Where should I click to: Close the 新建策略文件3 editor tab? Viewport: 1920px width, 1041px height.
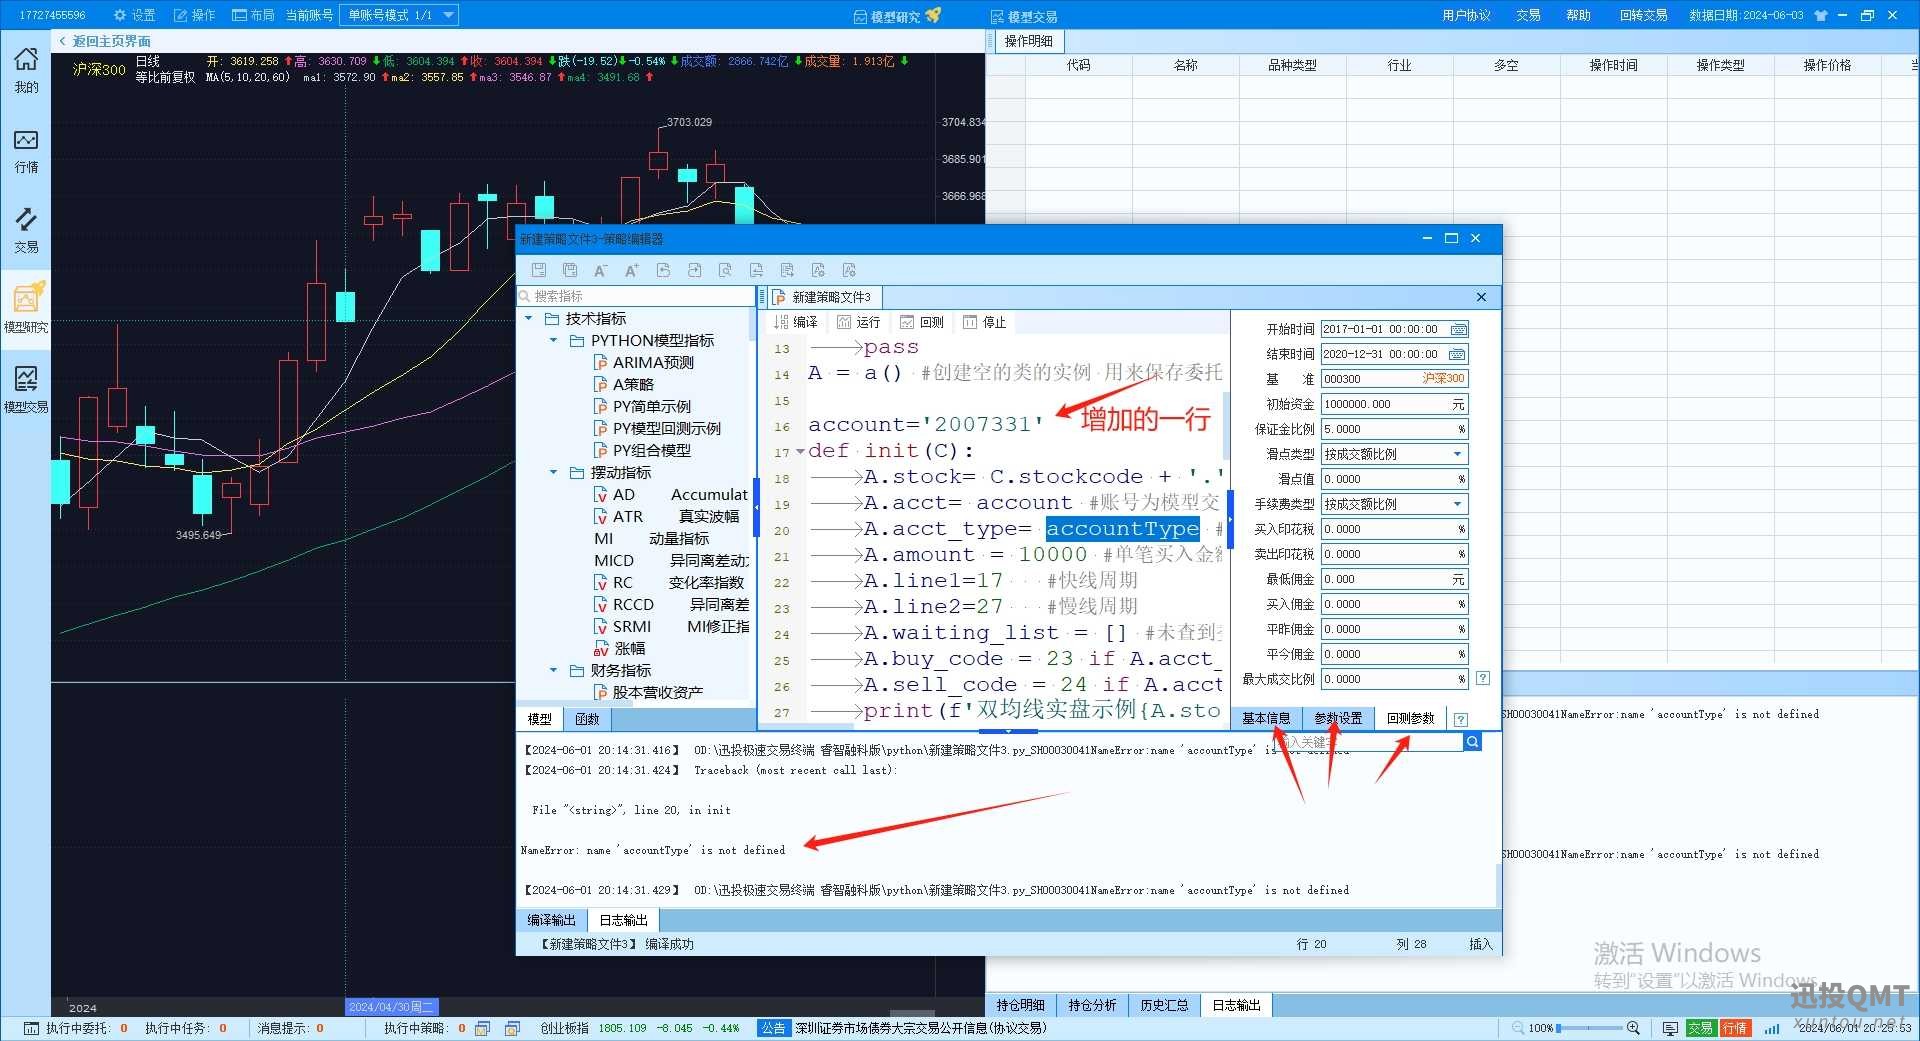click(1481, 297)
